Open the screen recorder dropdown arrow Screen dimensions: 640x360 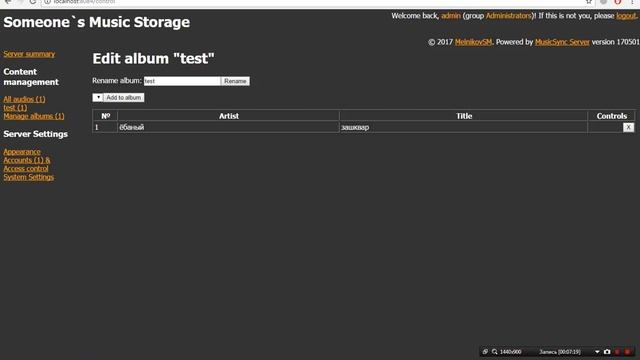coord(597,352)
